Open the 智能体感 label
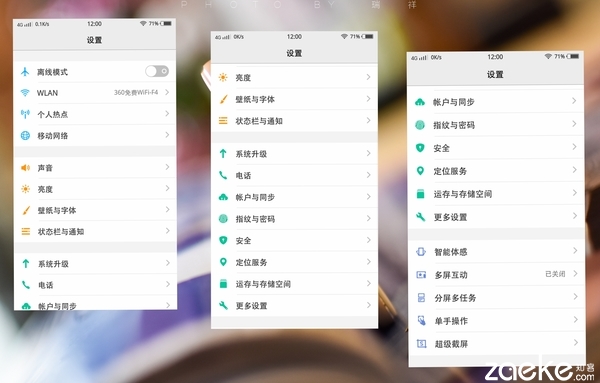The width and height of the screenshot is (600, 383). point(451,252)
